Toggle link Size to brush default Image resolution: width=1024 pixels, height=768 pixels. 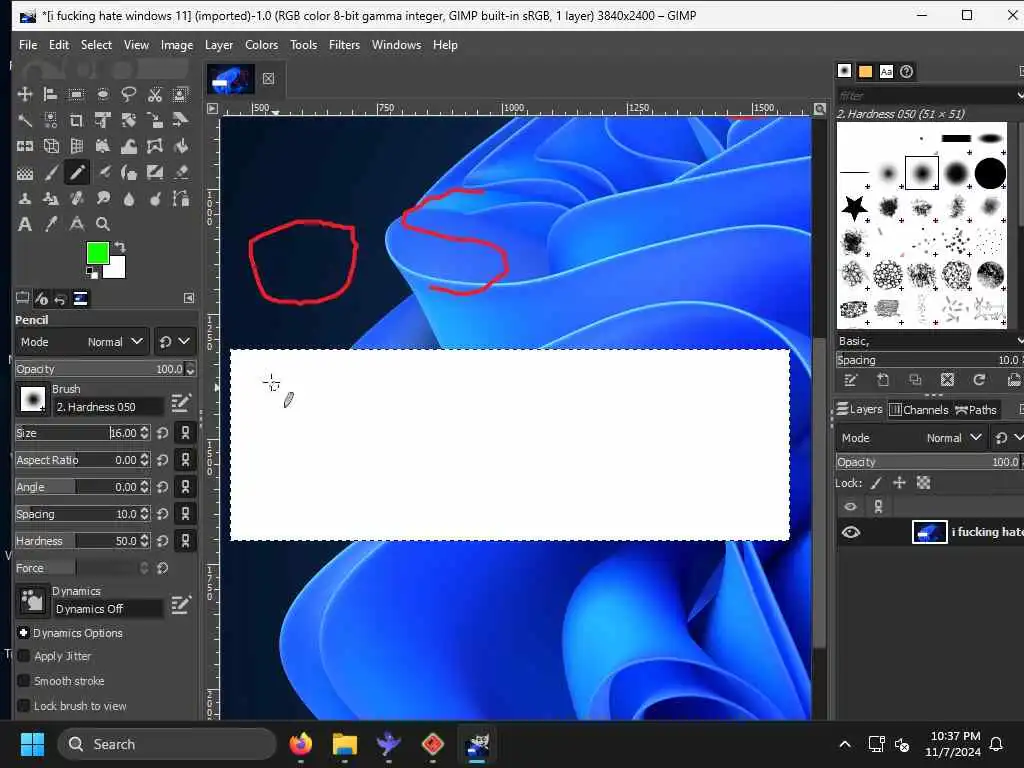tap(185, 432)
